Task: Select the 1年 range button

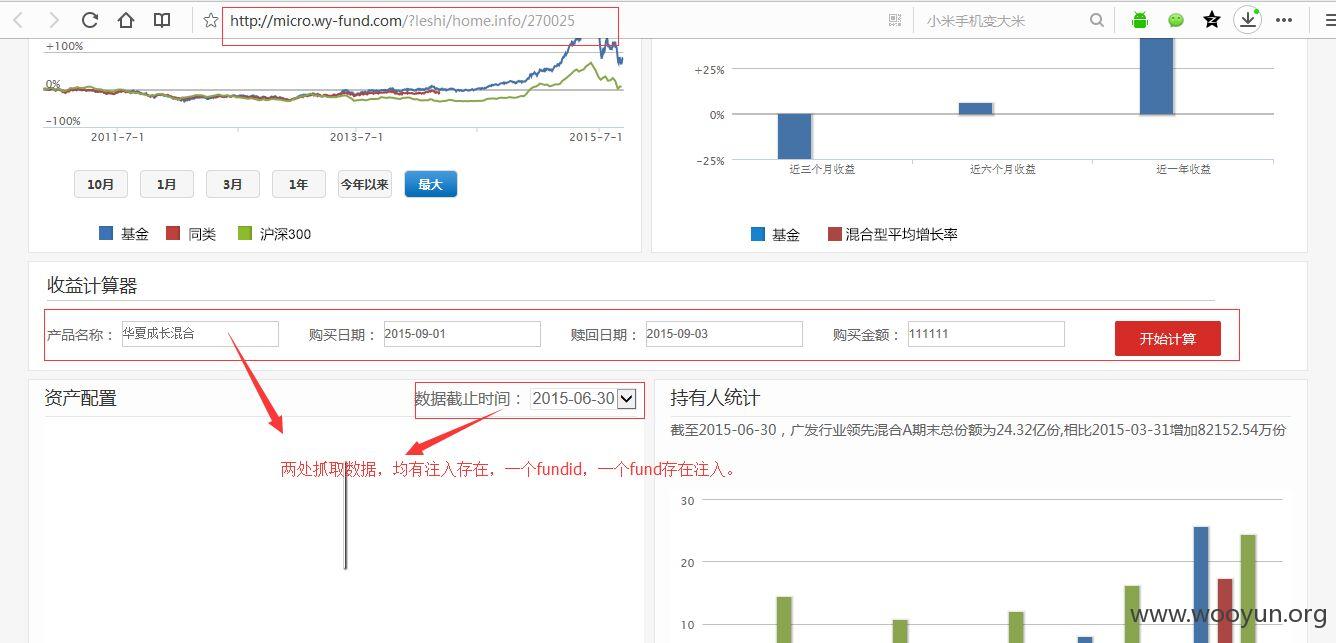Action: tap(299, 184)
